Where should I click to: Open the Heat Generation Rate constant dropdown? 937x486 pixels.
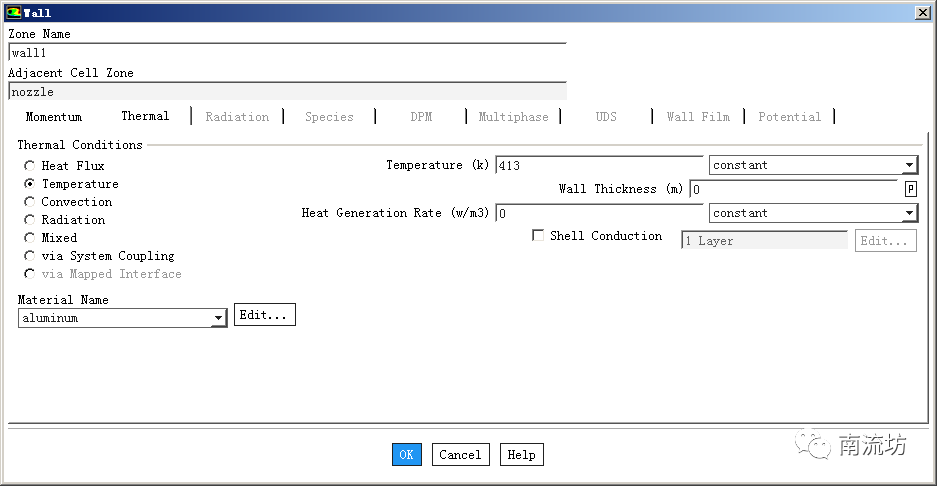click(813, 213)
